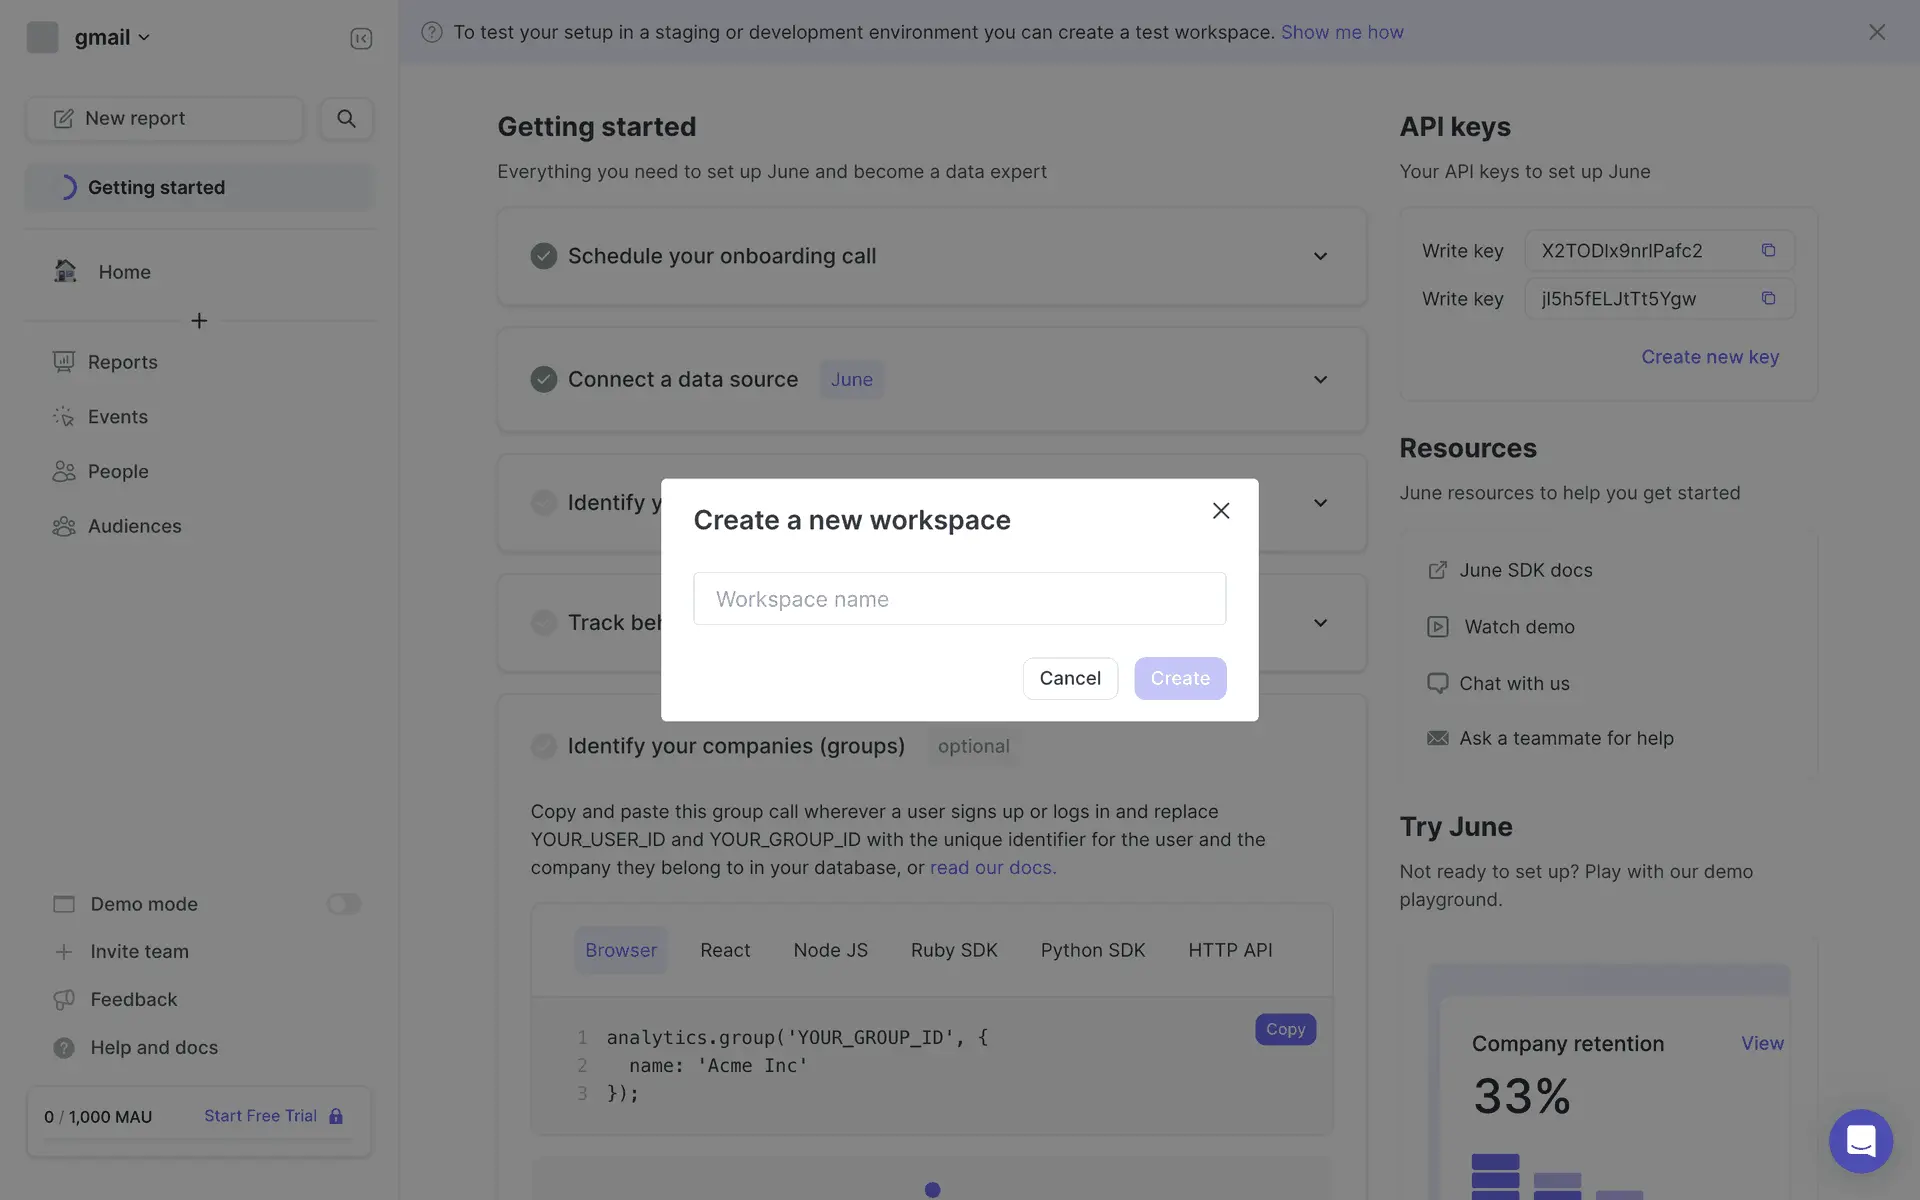Click the plus icon below Home
Screen dimensions: 1920x1200
[199, 321]
